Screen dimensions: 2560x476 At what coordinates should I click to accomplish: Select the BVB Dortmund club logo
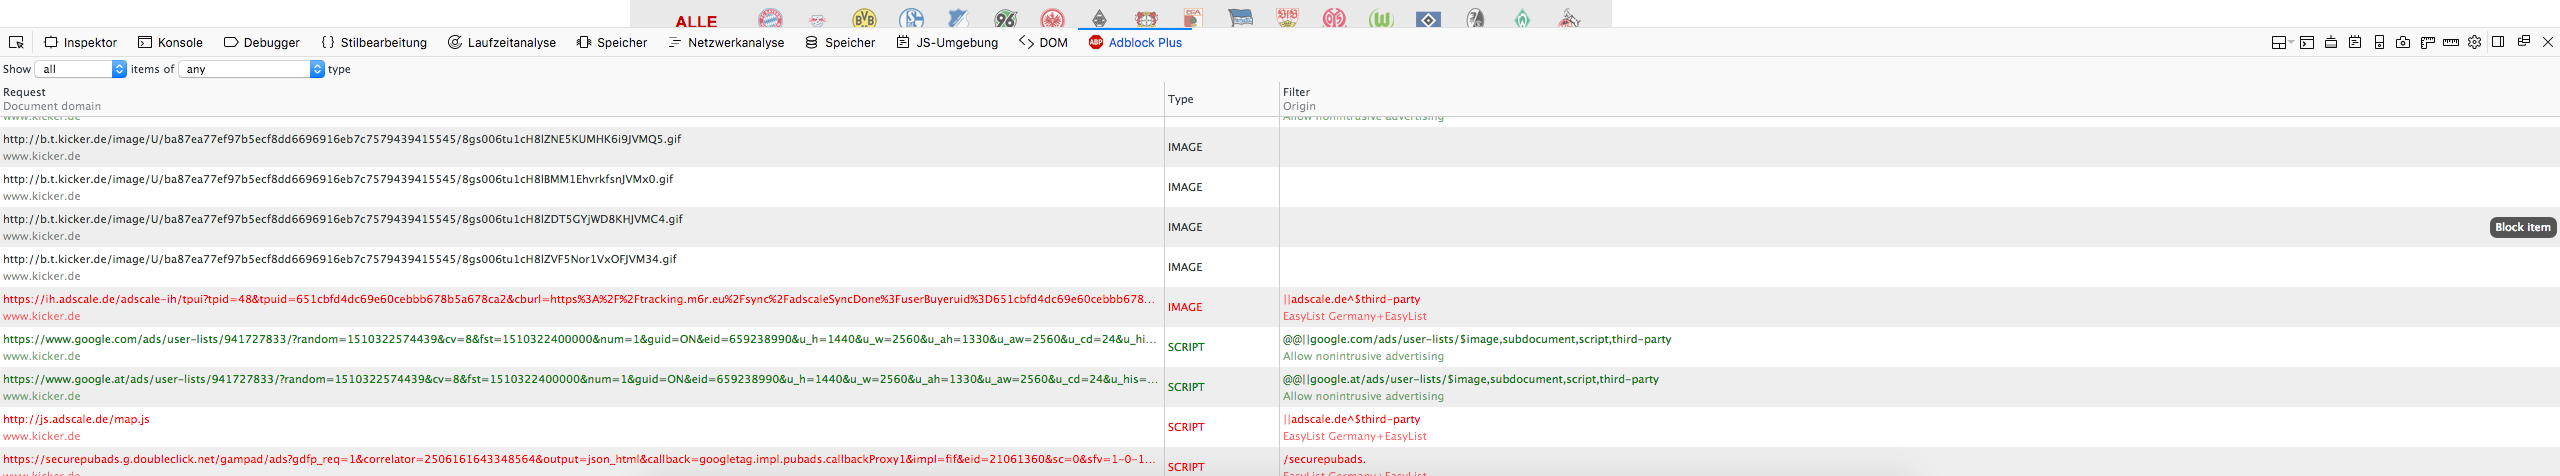click(x=864, y=18)
